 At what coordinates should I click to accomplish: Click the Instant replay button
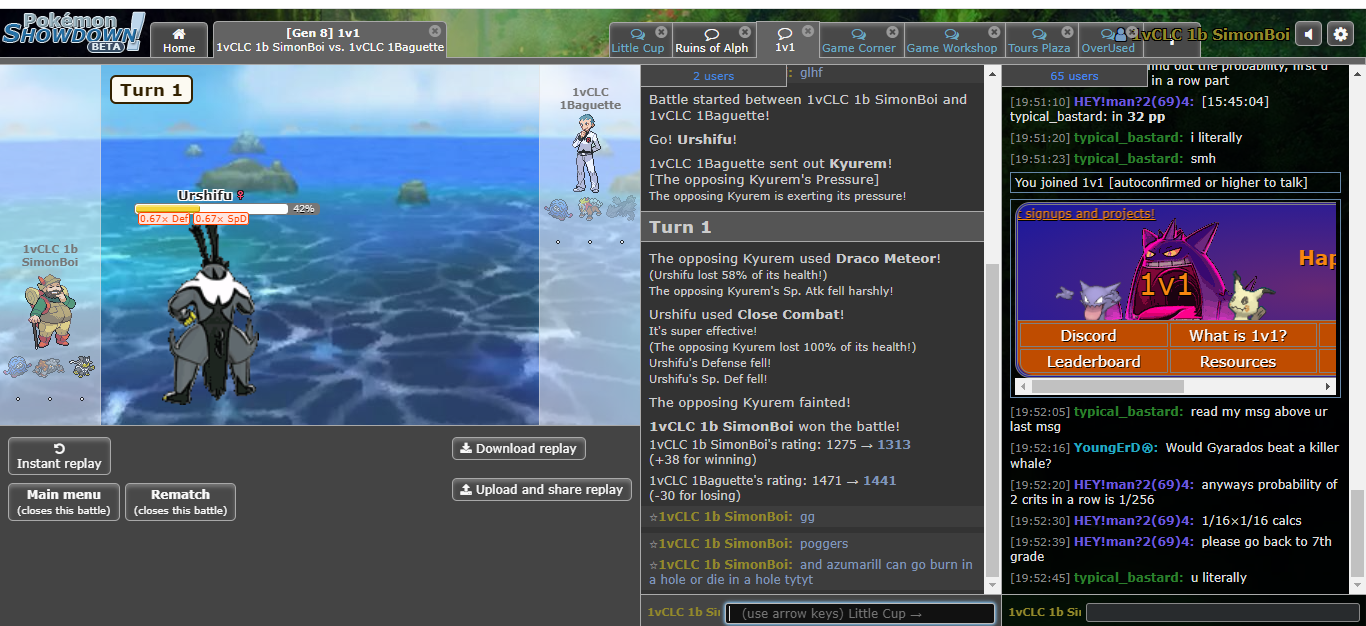pyautogui.click(x=59, y=456)
